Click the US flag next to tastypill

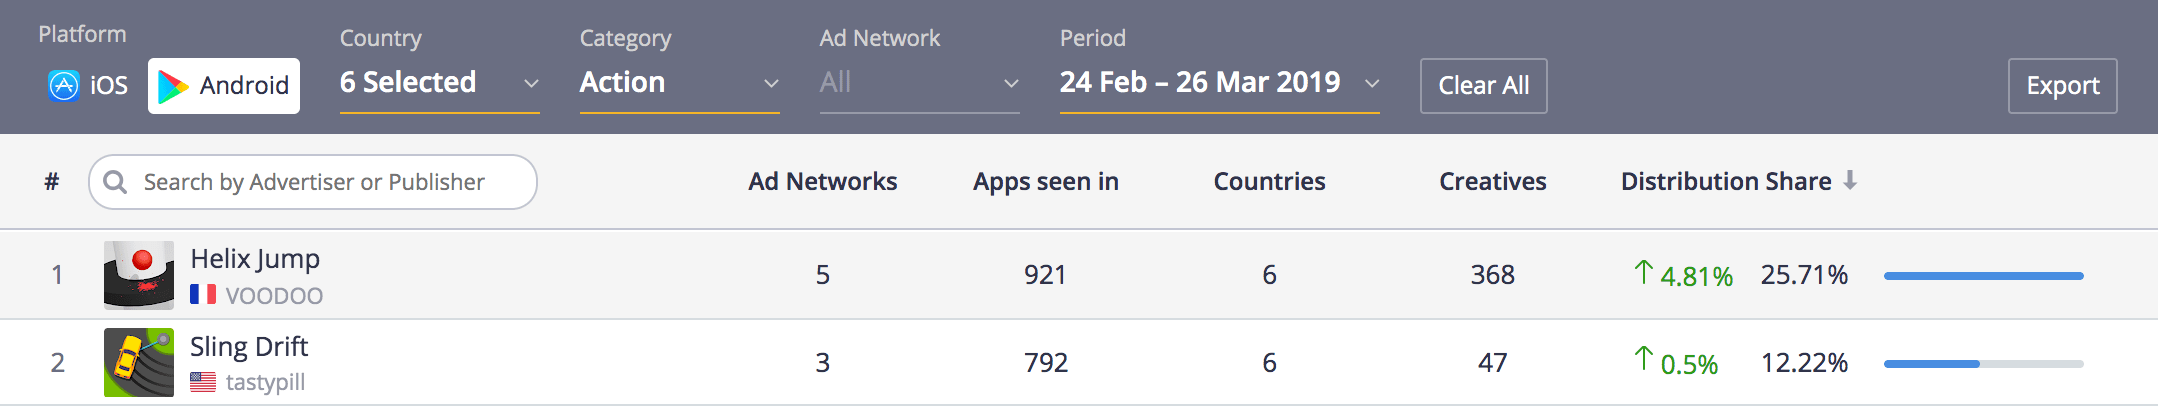pyautogui.click(x=203, y=382)
